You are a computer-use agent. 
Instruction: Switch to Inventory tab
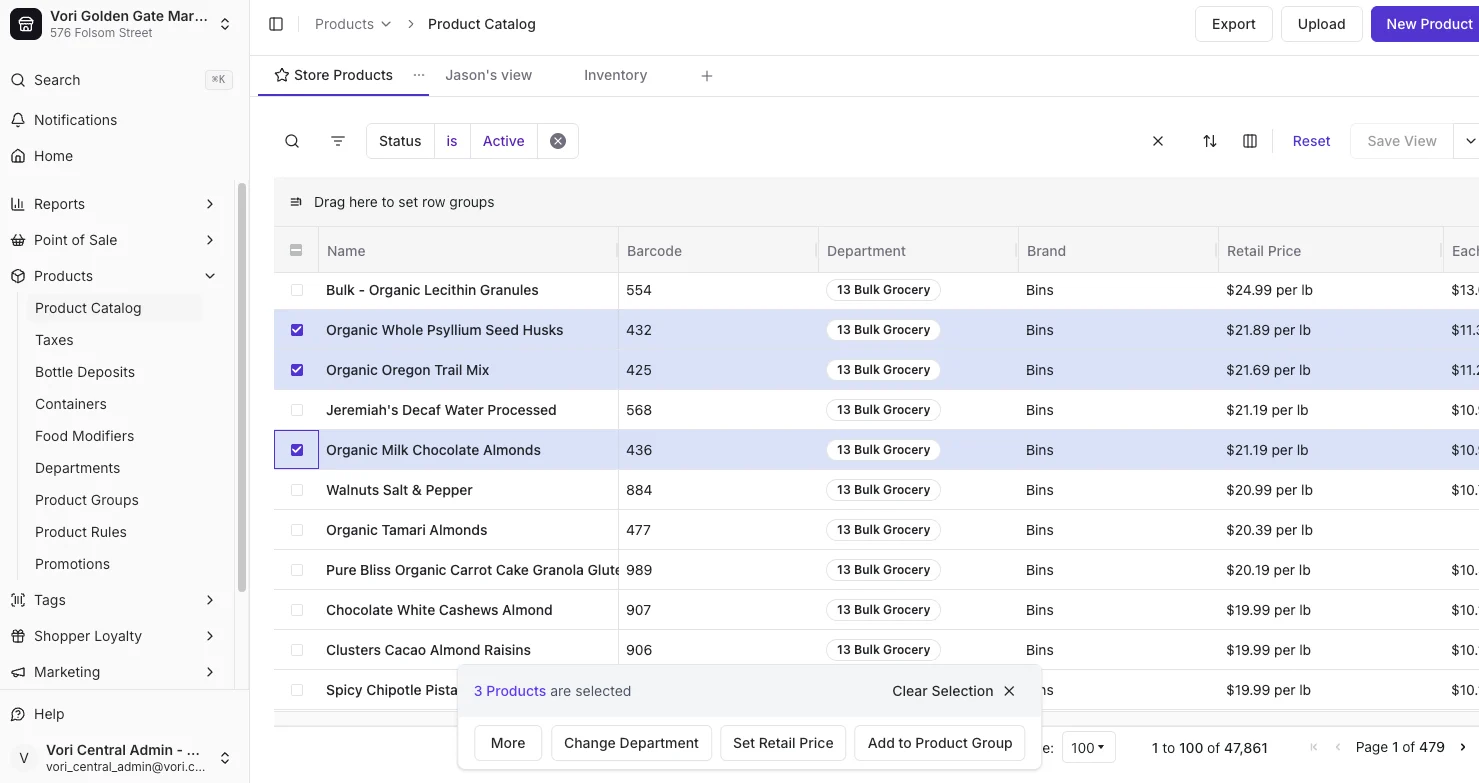[615, 75]
